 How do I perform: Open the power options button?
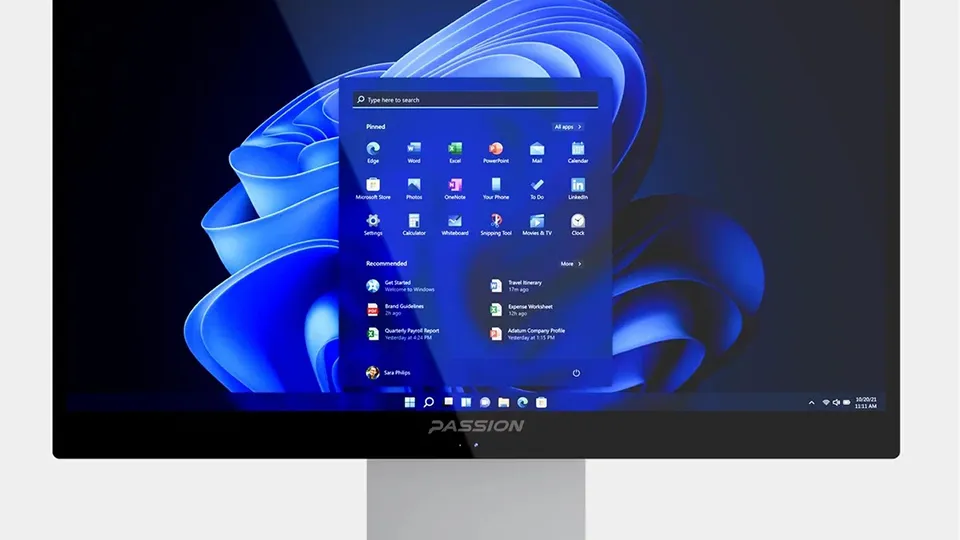click(x=576, y=373)
